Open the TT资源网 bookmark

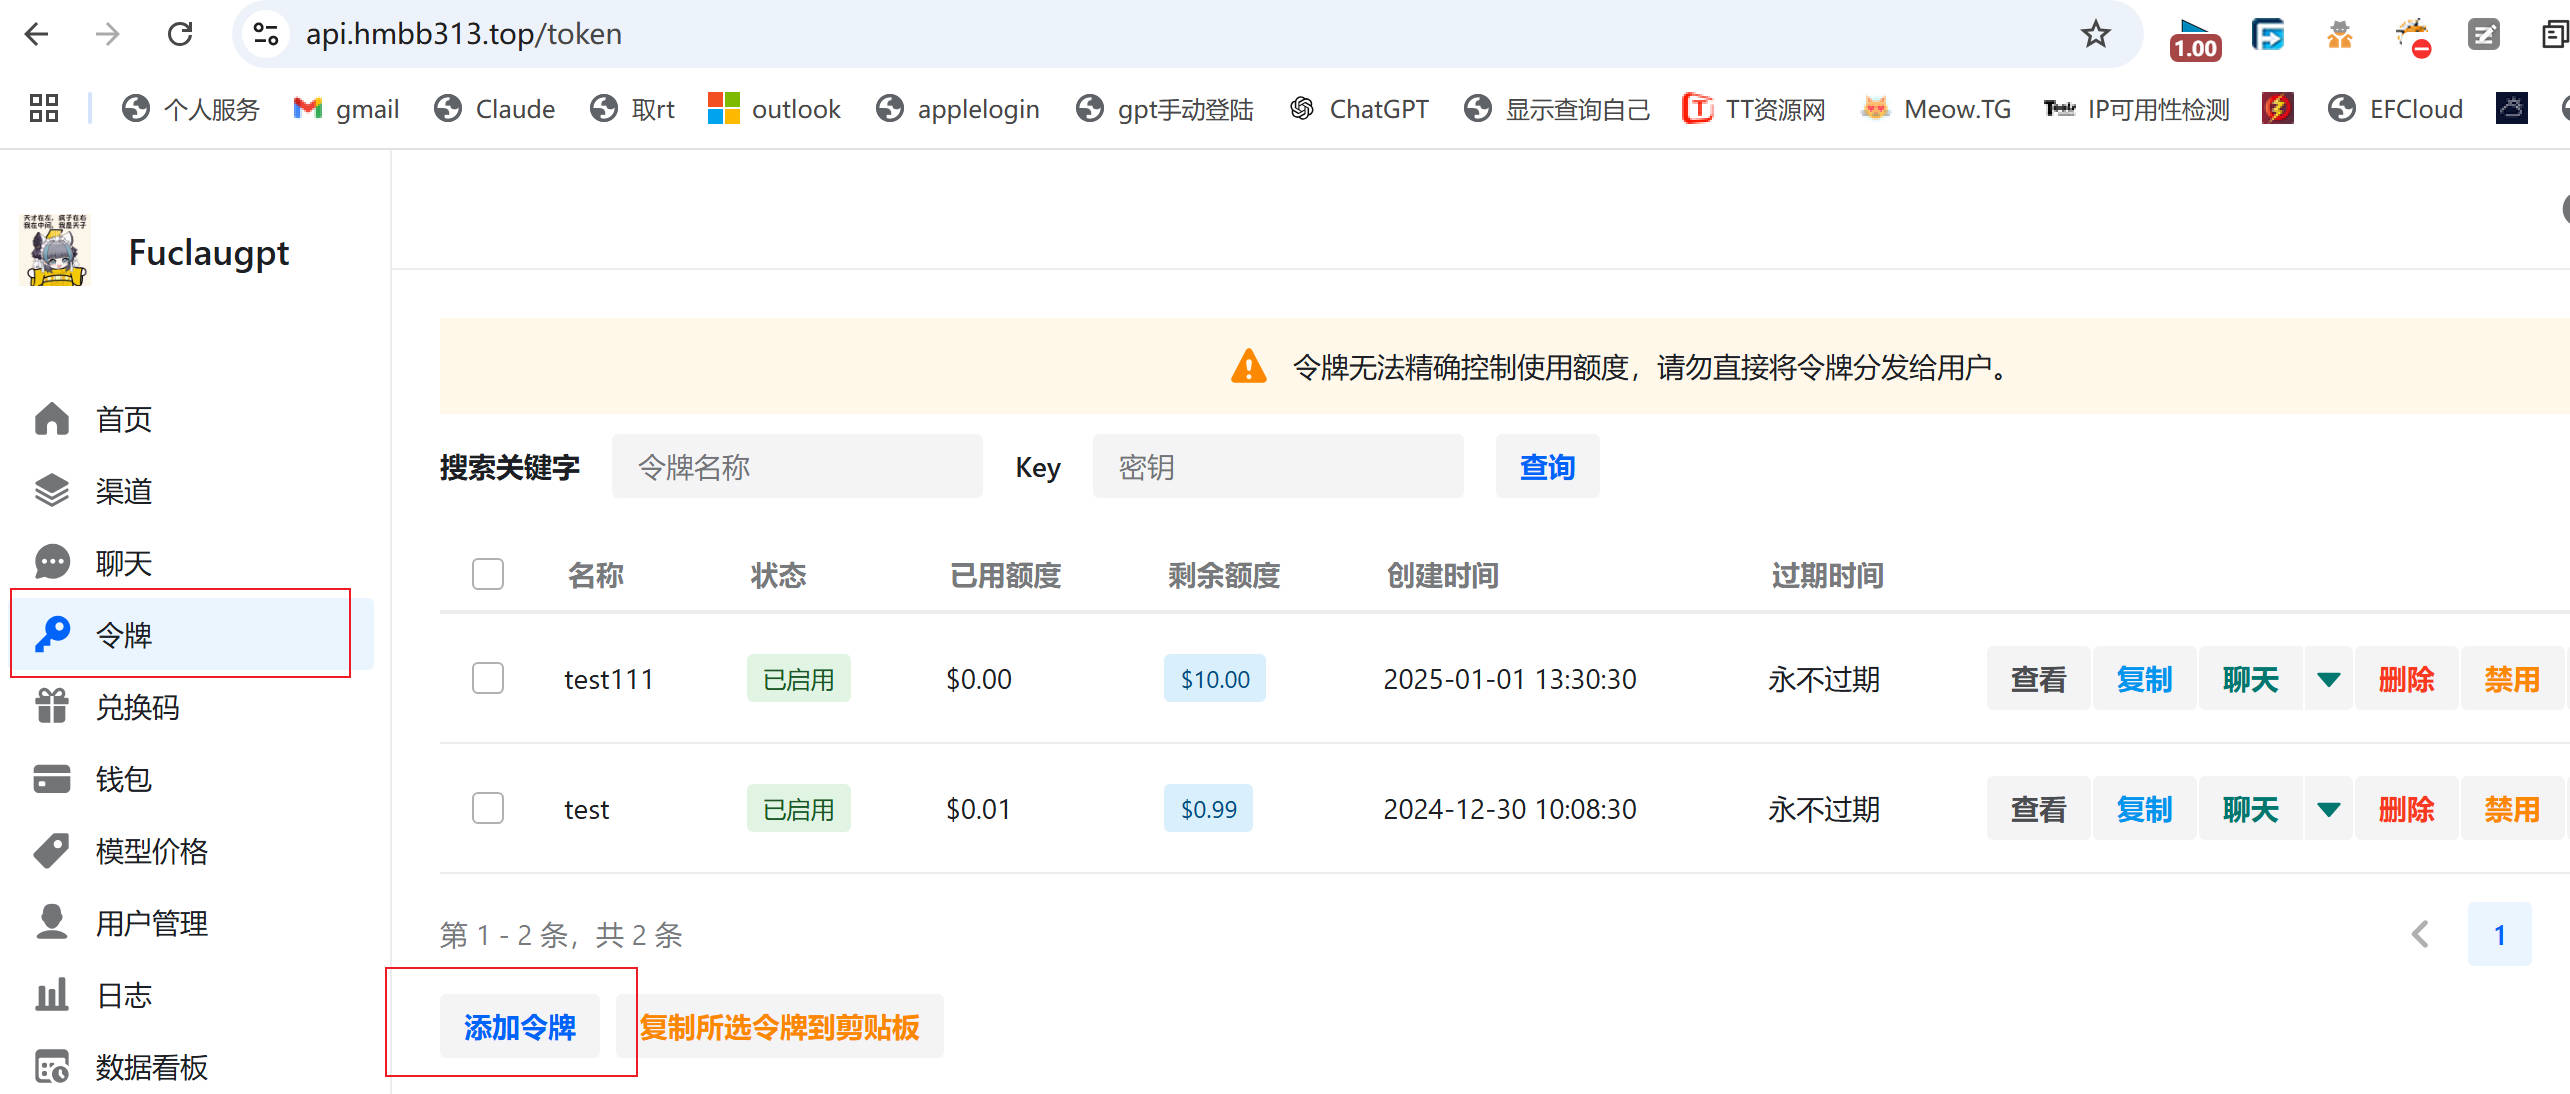click(1753, 108)
